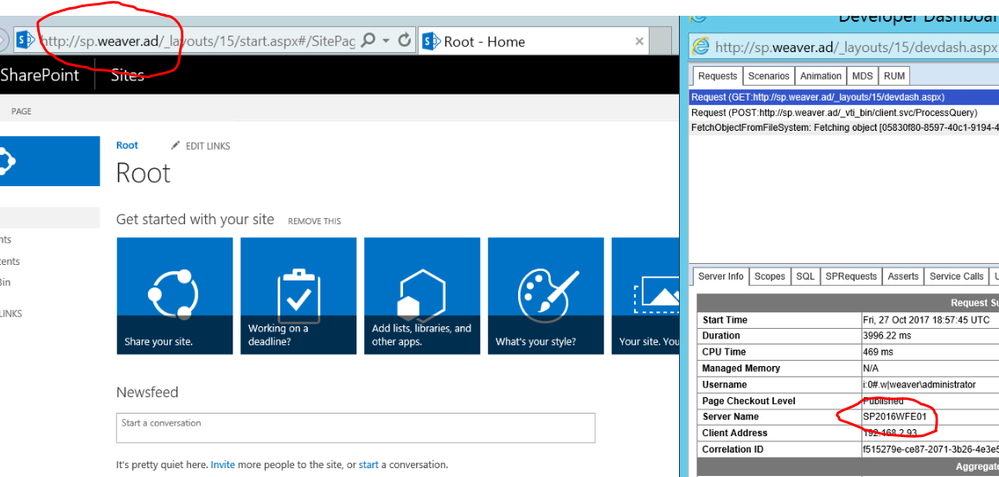The image size is (999, 477).
Task: Click the search magnifier icon in address bar
Action: pos(368,41)
